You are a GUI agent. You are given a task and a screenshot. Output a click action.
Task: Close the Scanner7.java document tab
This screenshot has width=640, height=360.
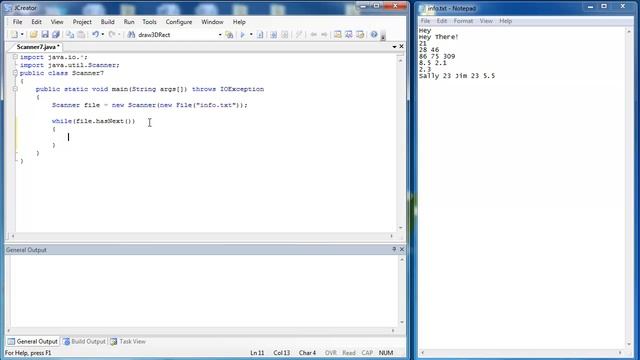click(x=402, y=47)
